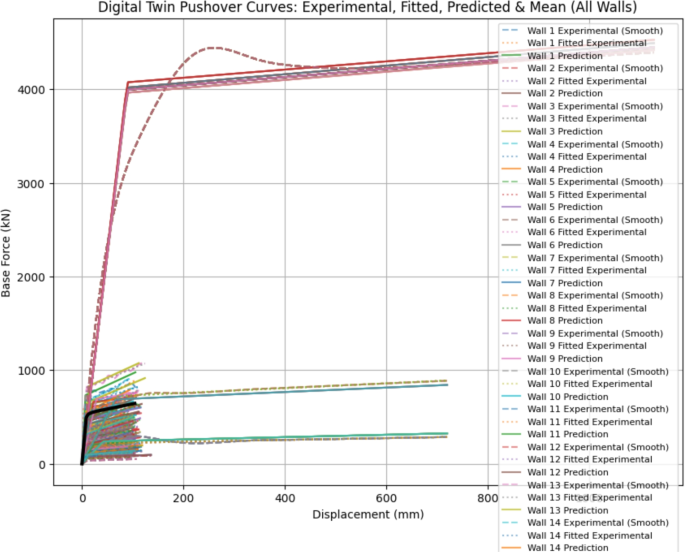Select legend entry 'Wall 1 Fitted Experimental'
This screenshot has height=552, width=685.
point(574,43)
